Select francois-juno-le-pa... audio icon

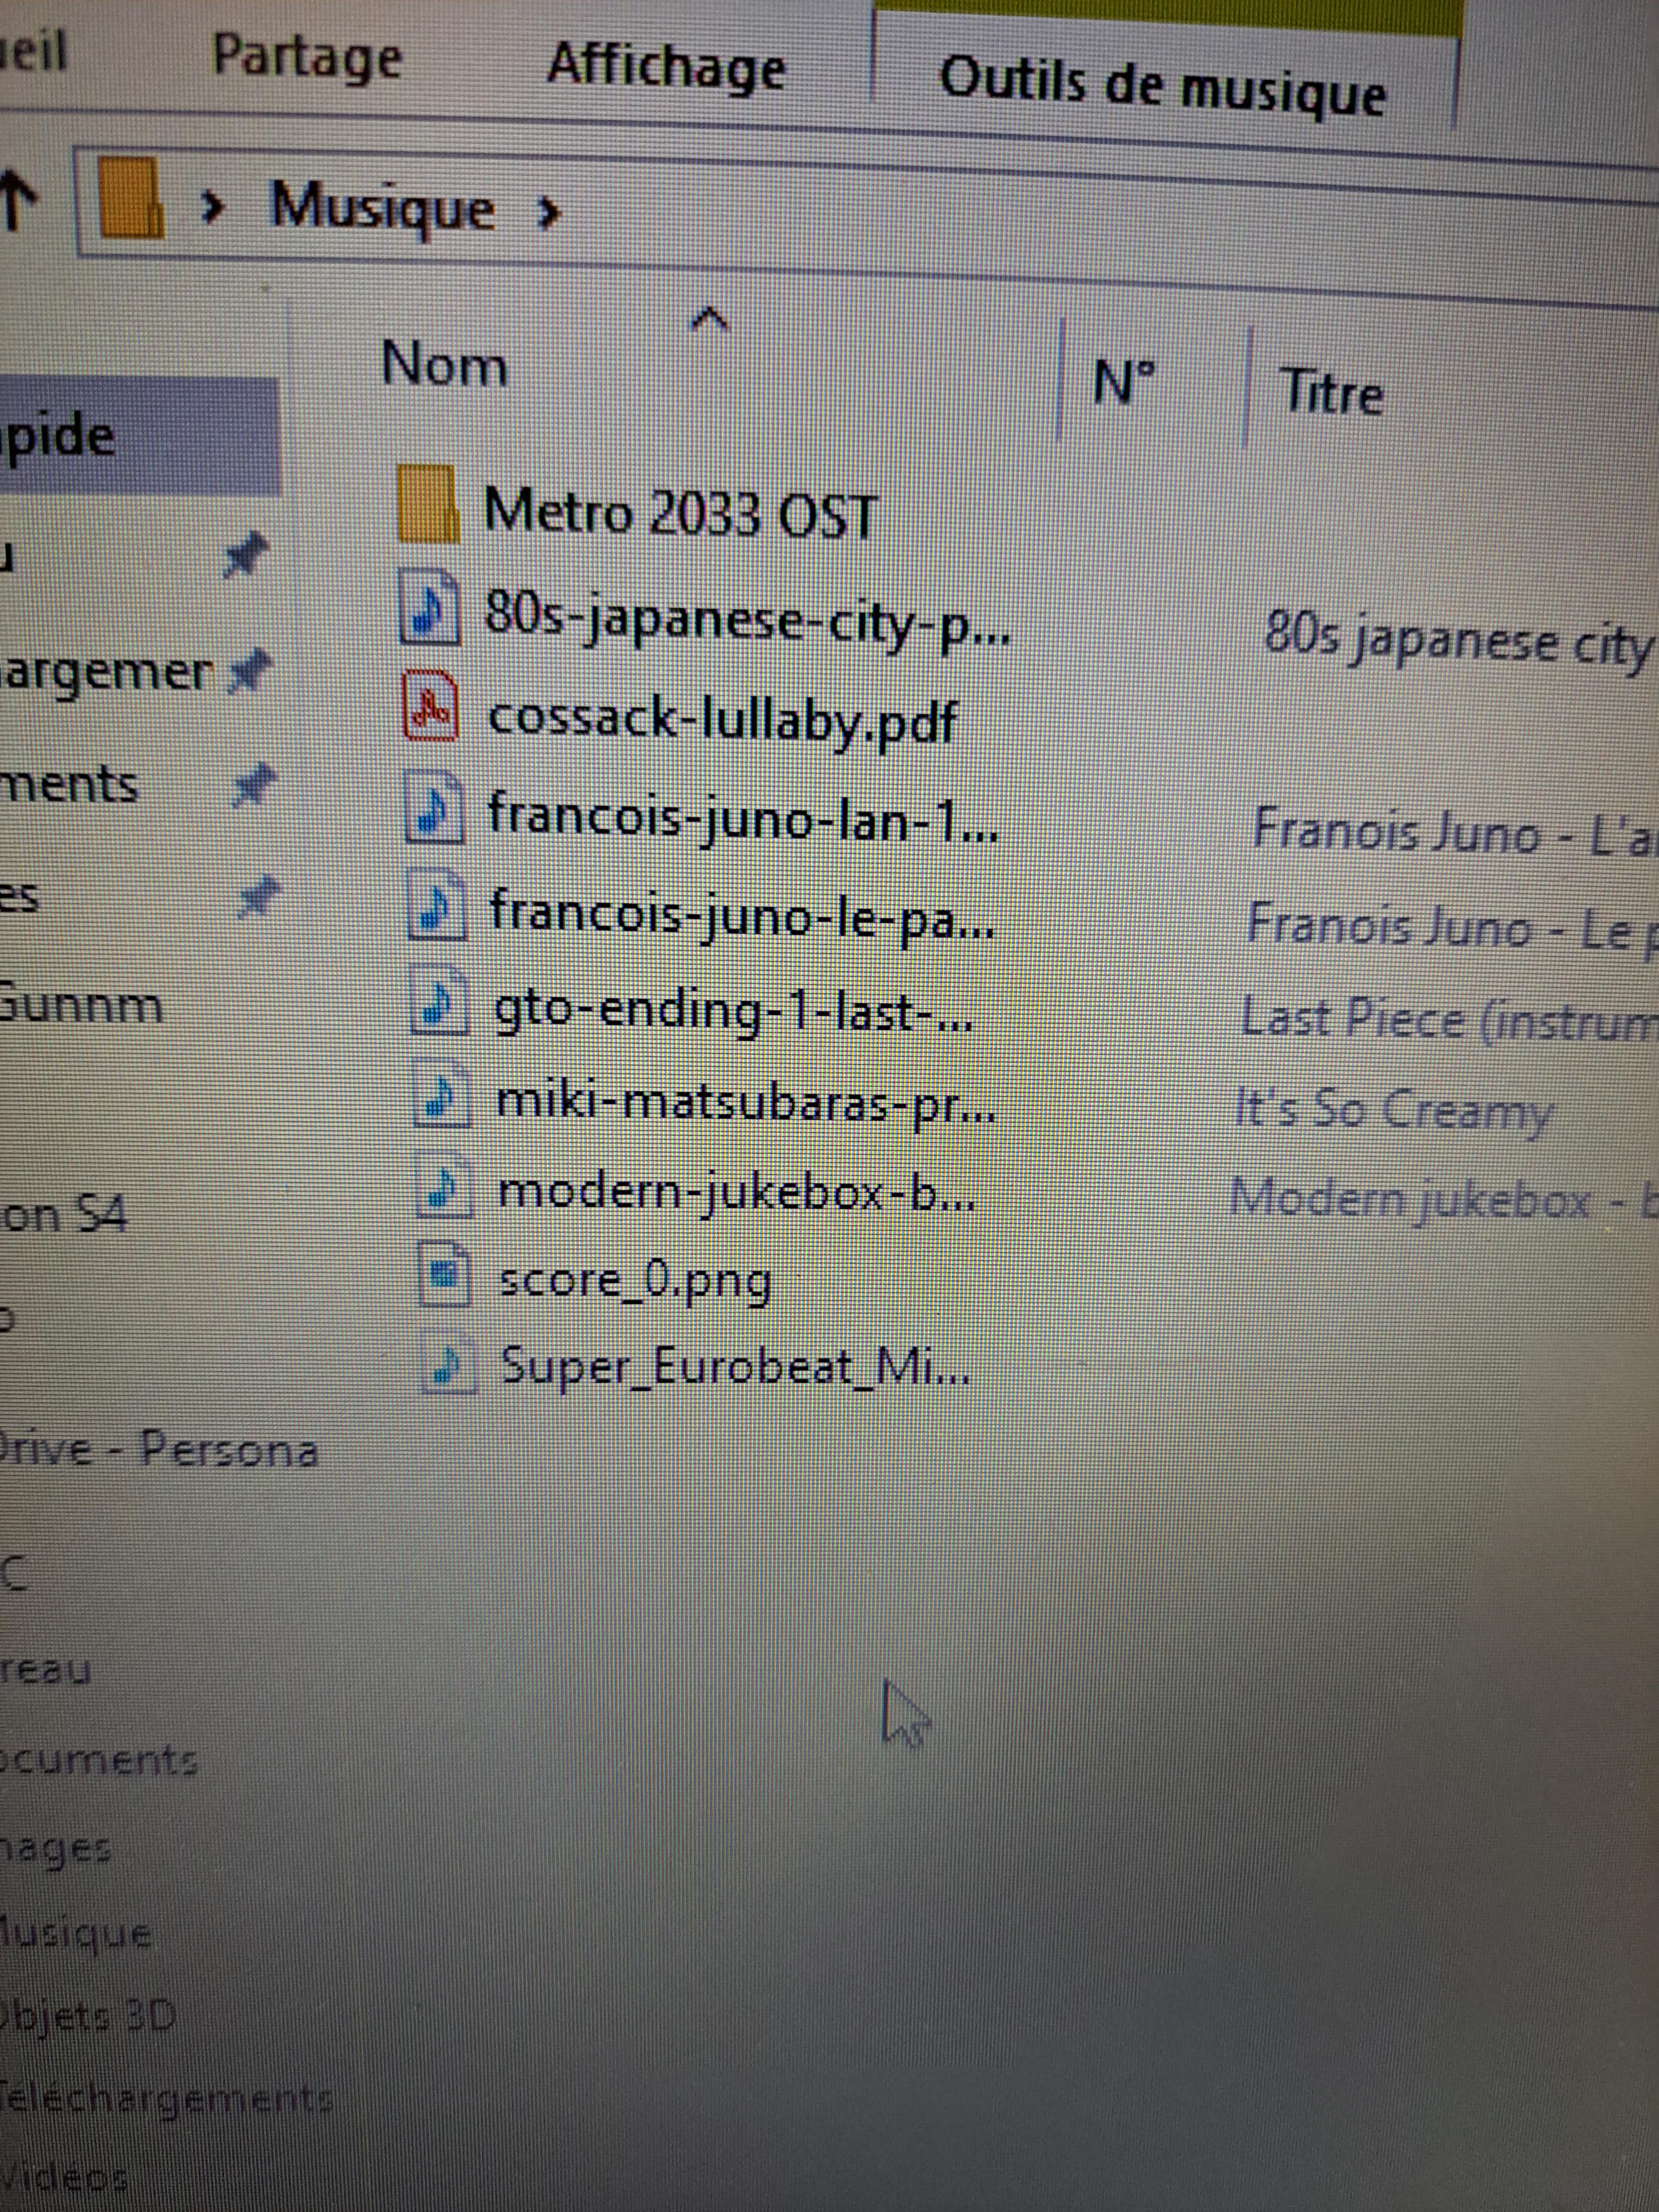coord(437,906)
